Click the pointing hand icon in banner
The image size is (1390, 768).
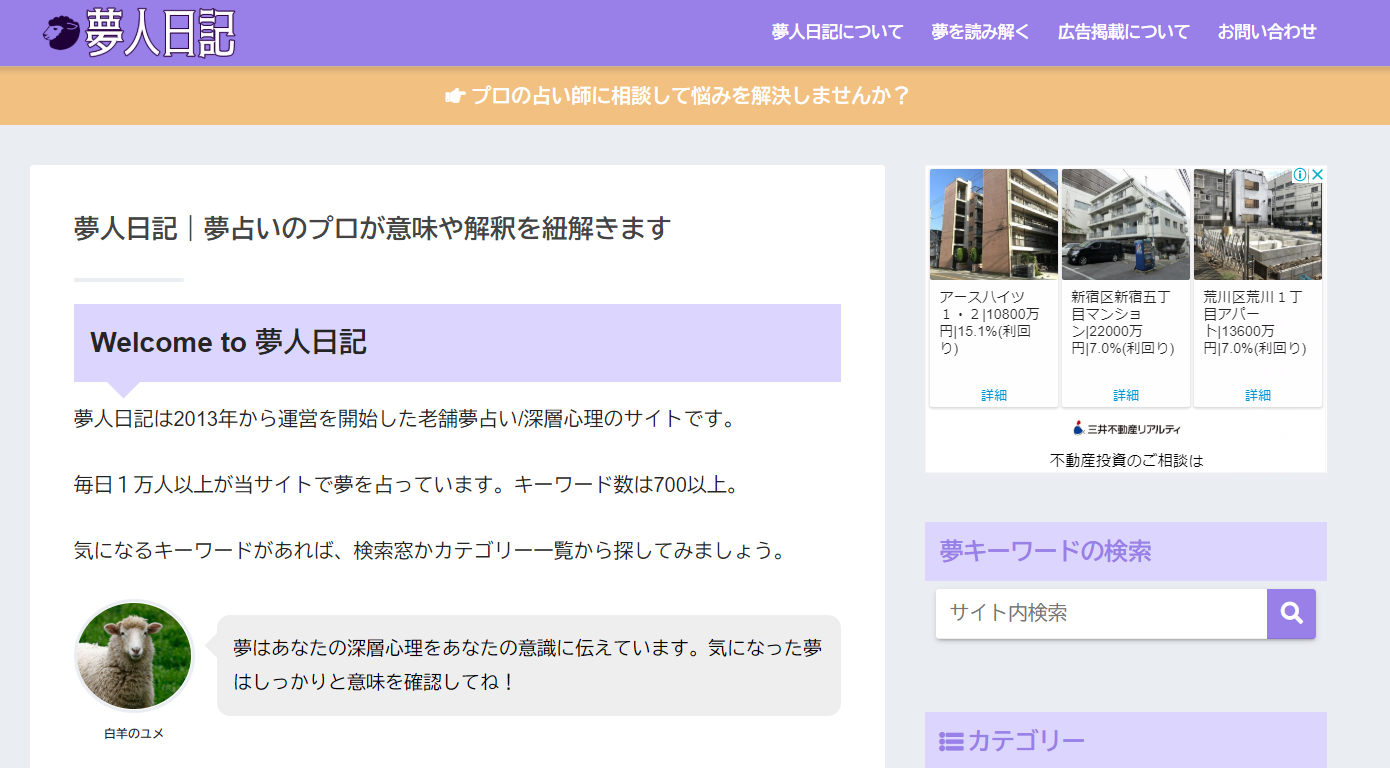[455, 96]
